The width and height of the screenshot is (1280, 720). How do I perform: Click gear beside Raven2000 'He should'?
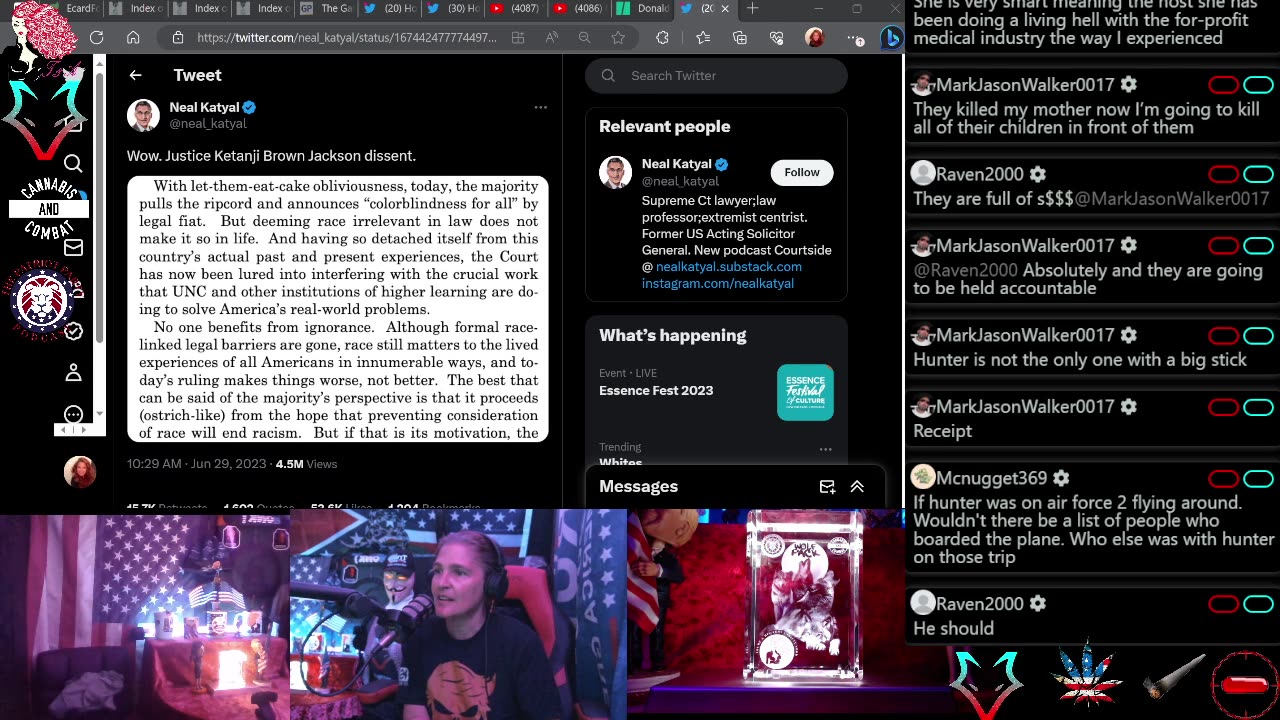[x=1038, y=603]
